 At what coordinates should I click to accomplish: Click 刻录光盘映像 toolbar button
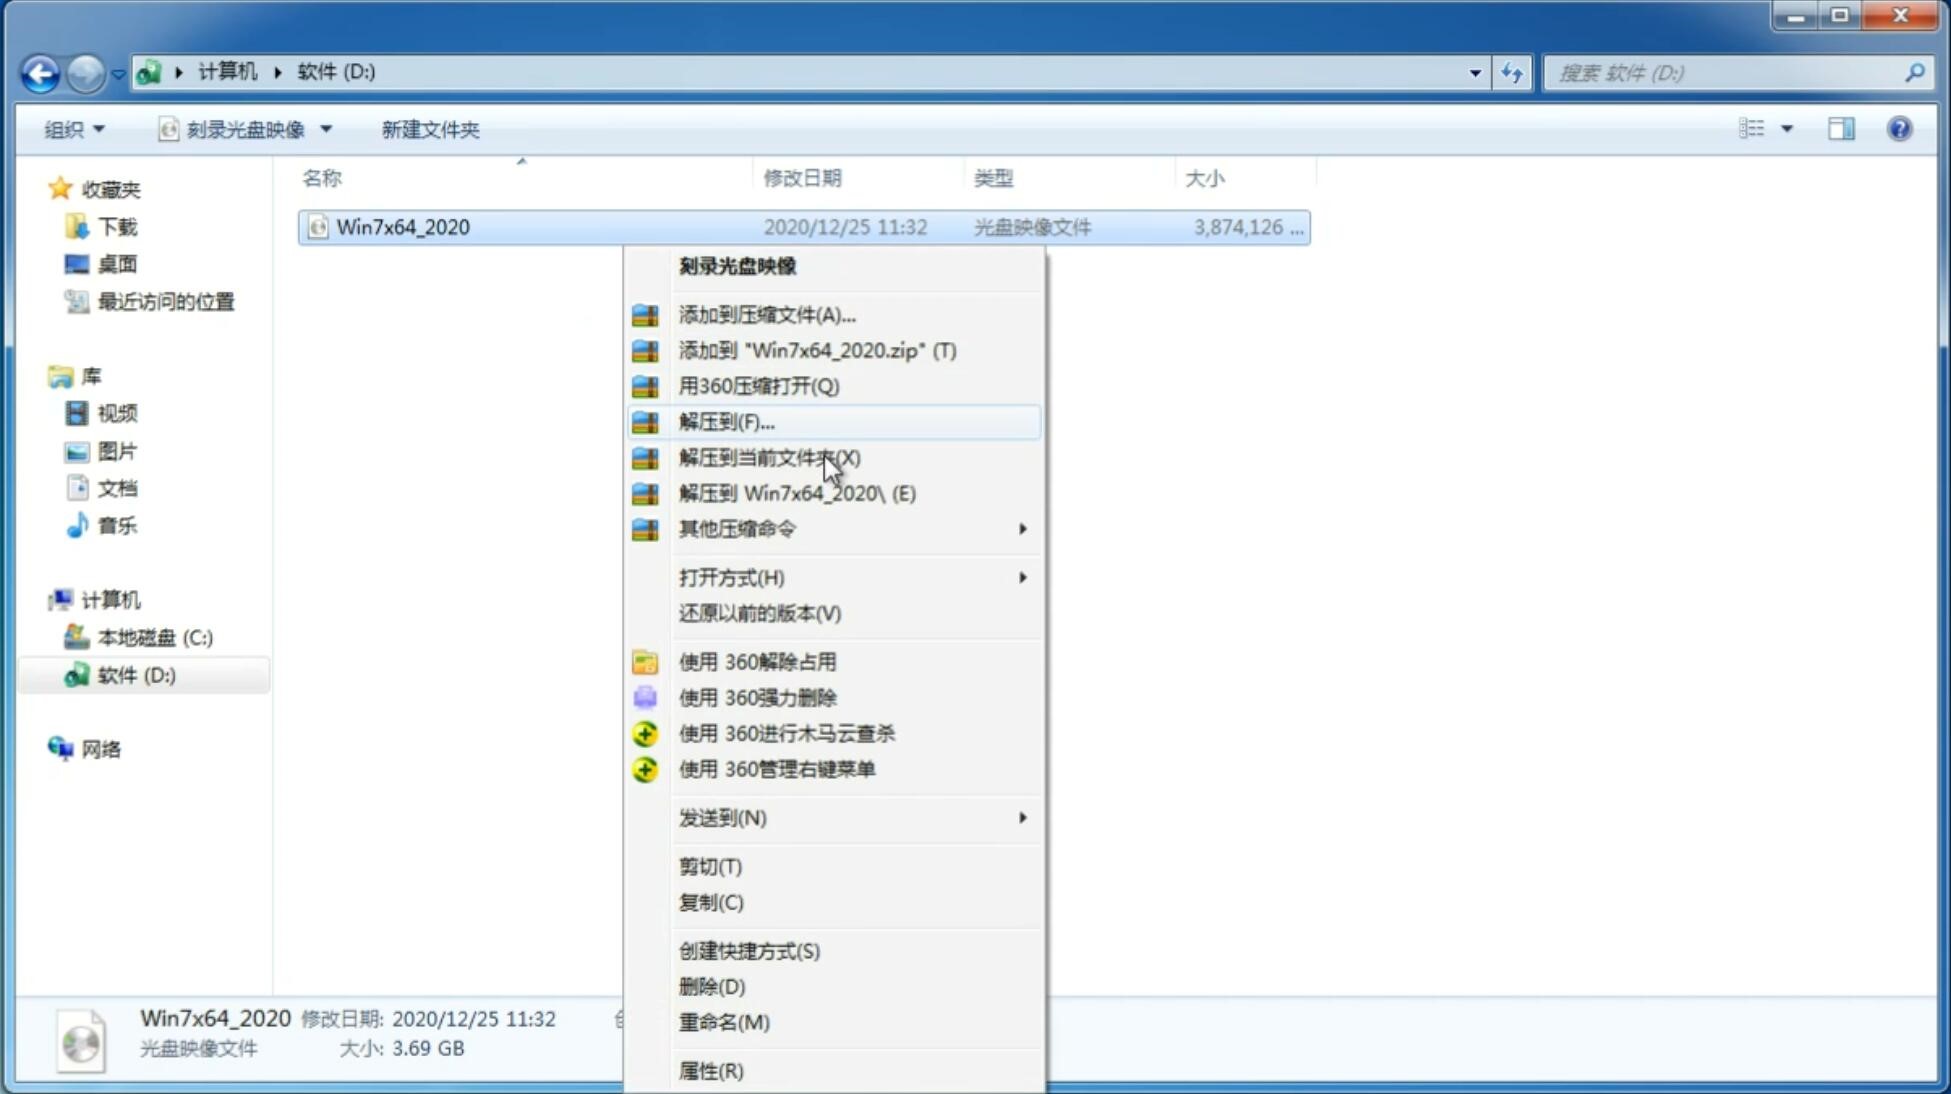coord(234,129)
